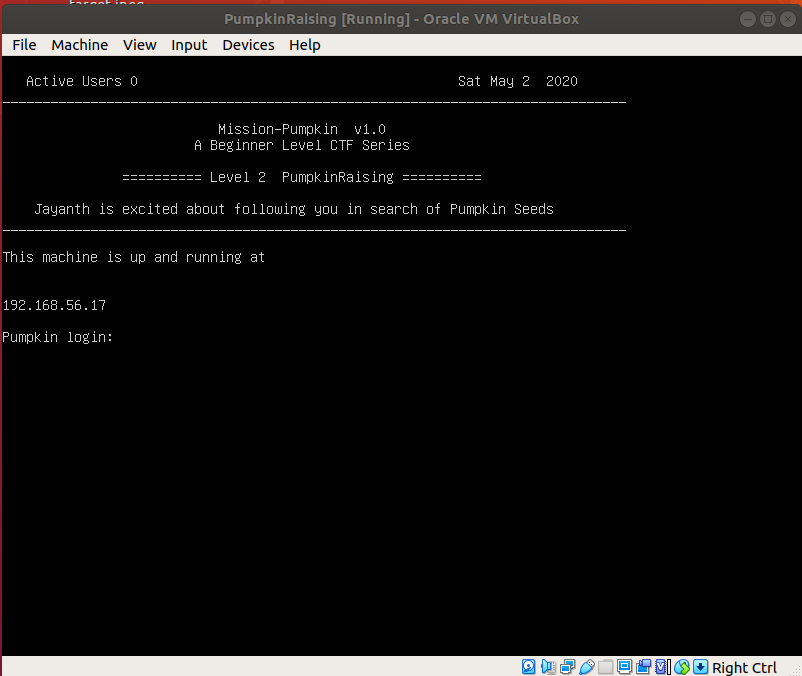Open the Input menu
802x676 pixels.
pyautogui.click(x=189, y=45)
